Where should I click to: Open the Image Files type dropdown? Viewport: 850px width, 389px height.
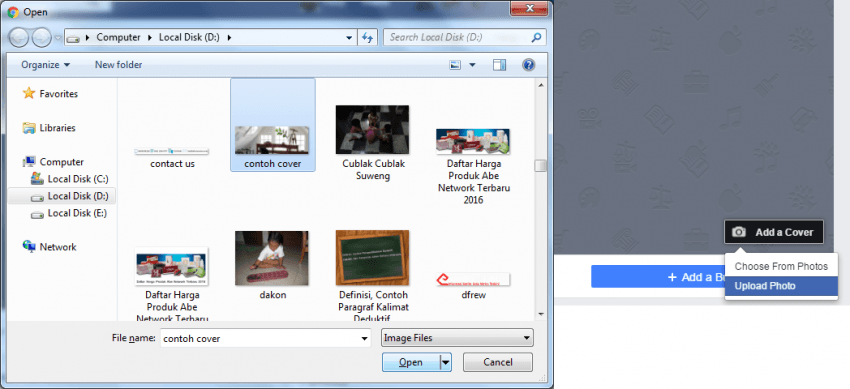coord(457,338)
